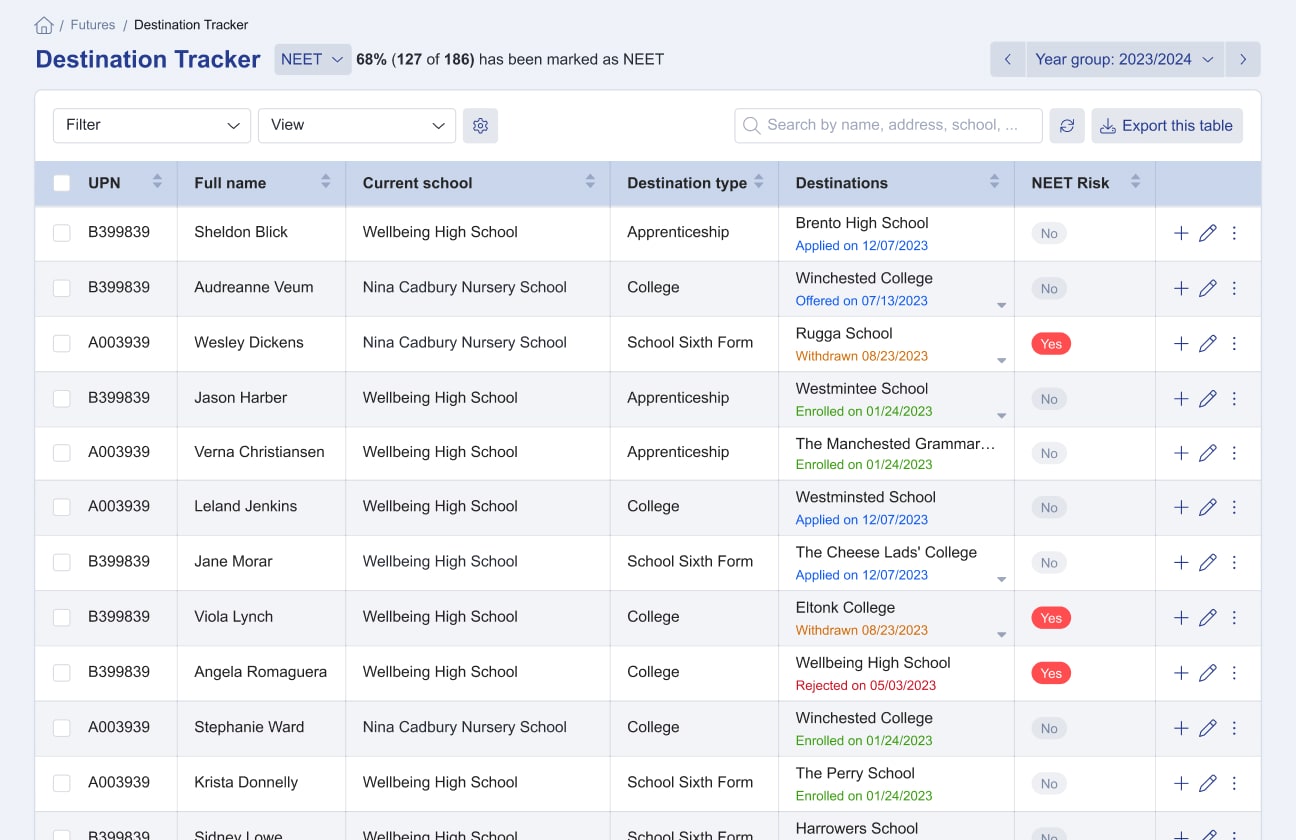This screenshot has height=840, width=1296.
Task: Click Yes NEET risk badge for Wesley Dickens
Action: (1051, 344)
